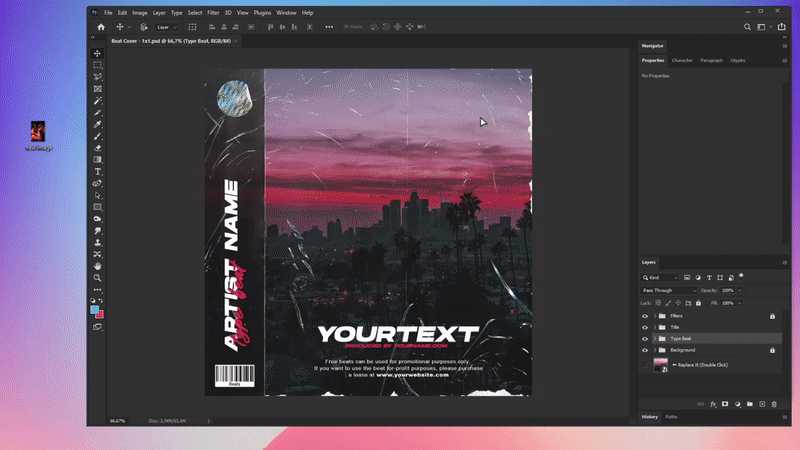The width and height of the screenshot is (800, 450).
Task: Open the layer Kind filter dropdown
Action: 660,278
